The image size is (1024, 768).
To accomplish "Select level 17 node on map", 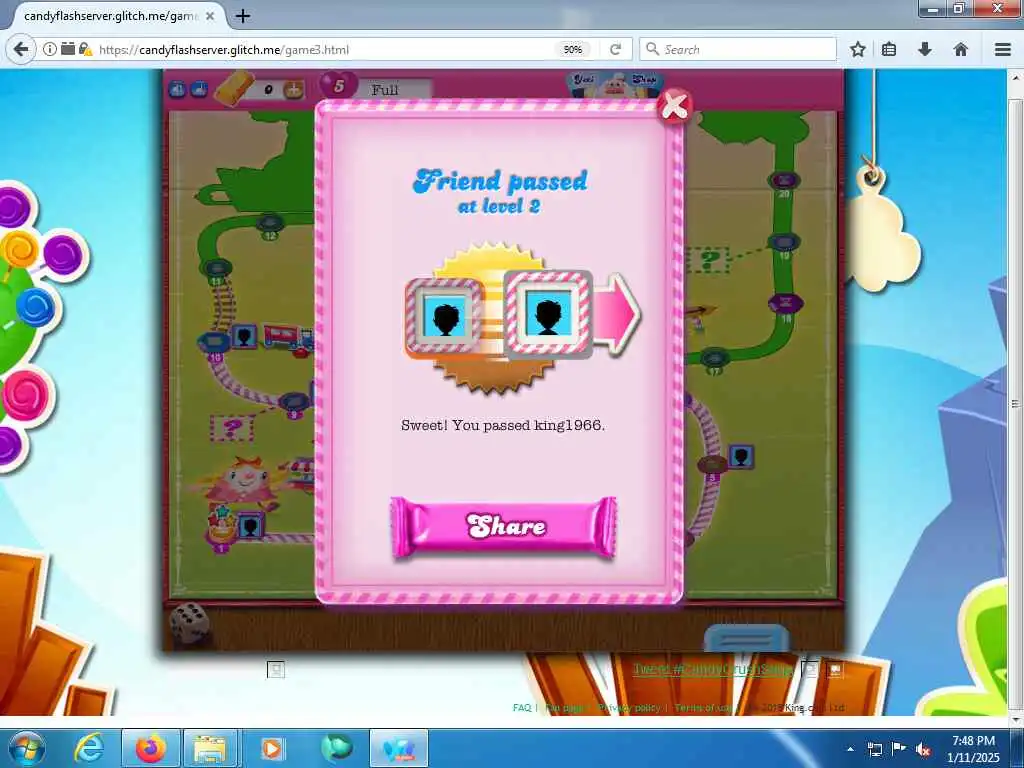I will [x=714, y=358].
